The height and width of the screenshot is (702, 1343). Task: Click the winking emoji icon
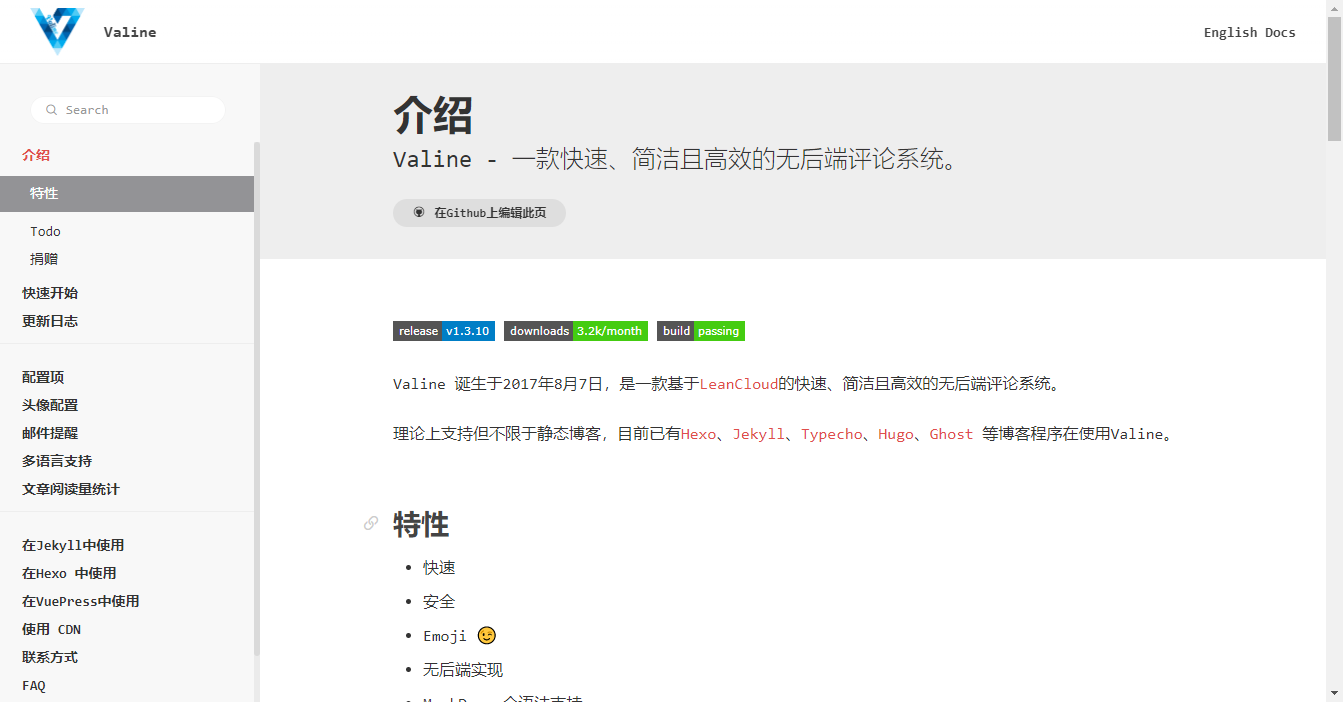[x=487, y=635]
